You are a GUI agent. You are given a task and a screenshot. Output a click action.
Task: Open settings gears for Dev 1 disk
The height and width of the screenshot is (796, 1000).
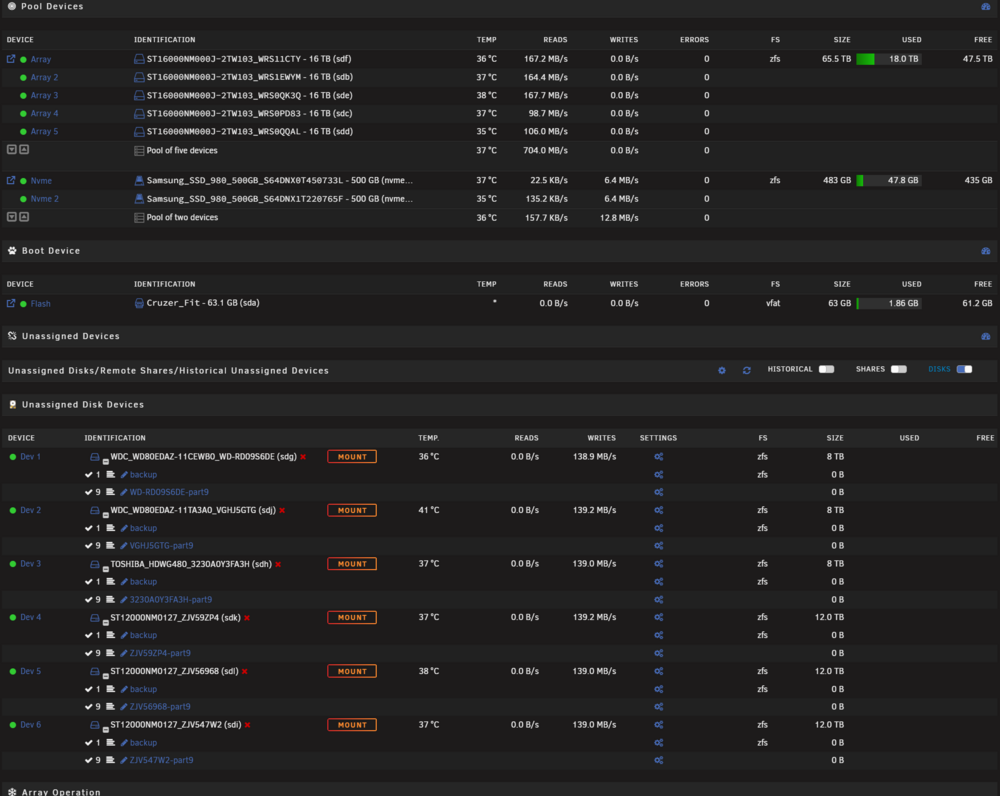[x=659, y=457]
